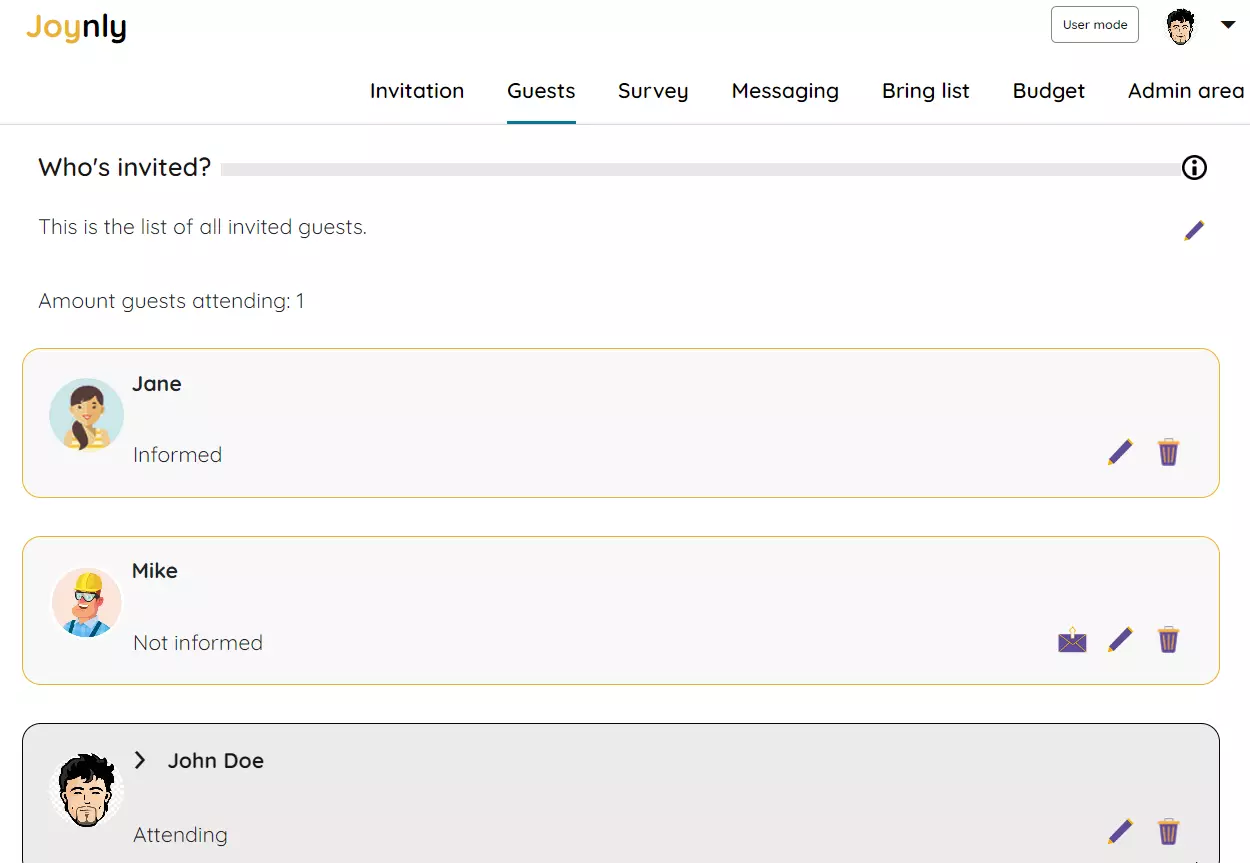Edit guest Jane with pencil icon
The image size is (1250, 863).
click(x=1120, y=452)
